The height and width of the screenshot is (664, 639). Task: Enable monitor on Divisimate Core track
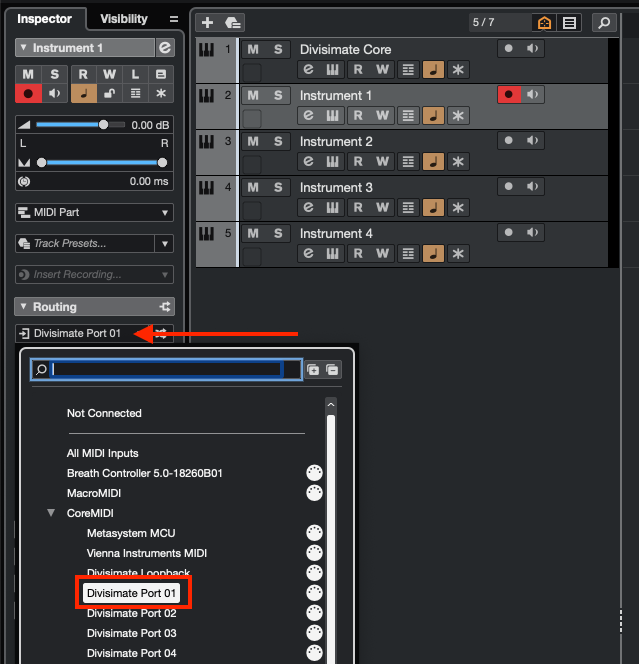click(x=534, y=49)
